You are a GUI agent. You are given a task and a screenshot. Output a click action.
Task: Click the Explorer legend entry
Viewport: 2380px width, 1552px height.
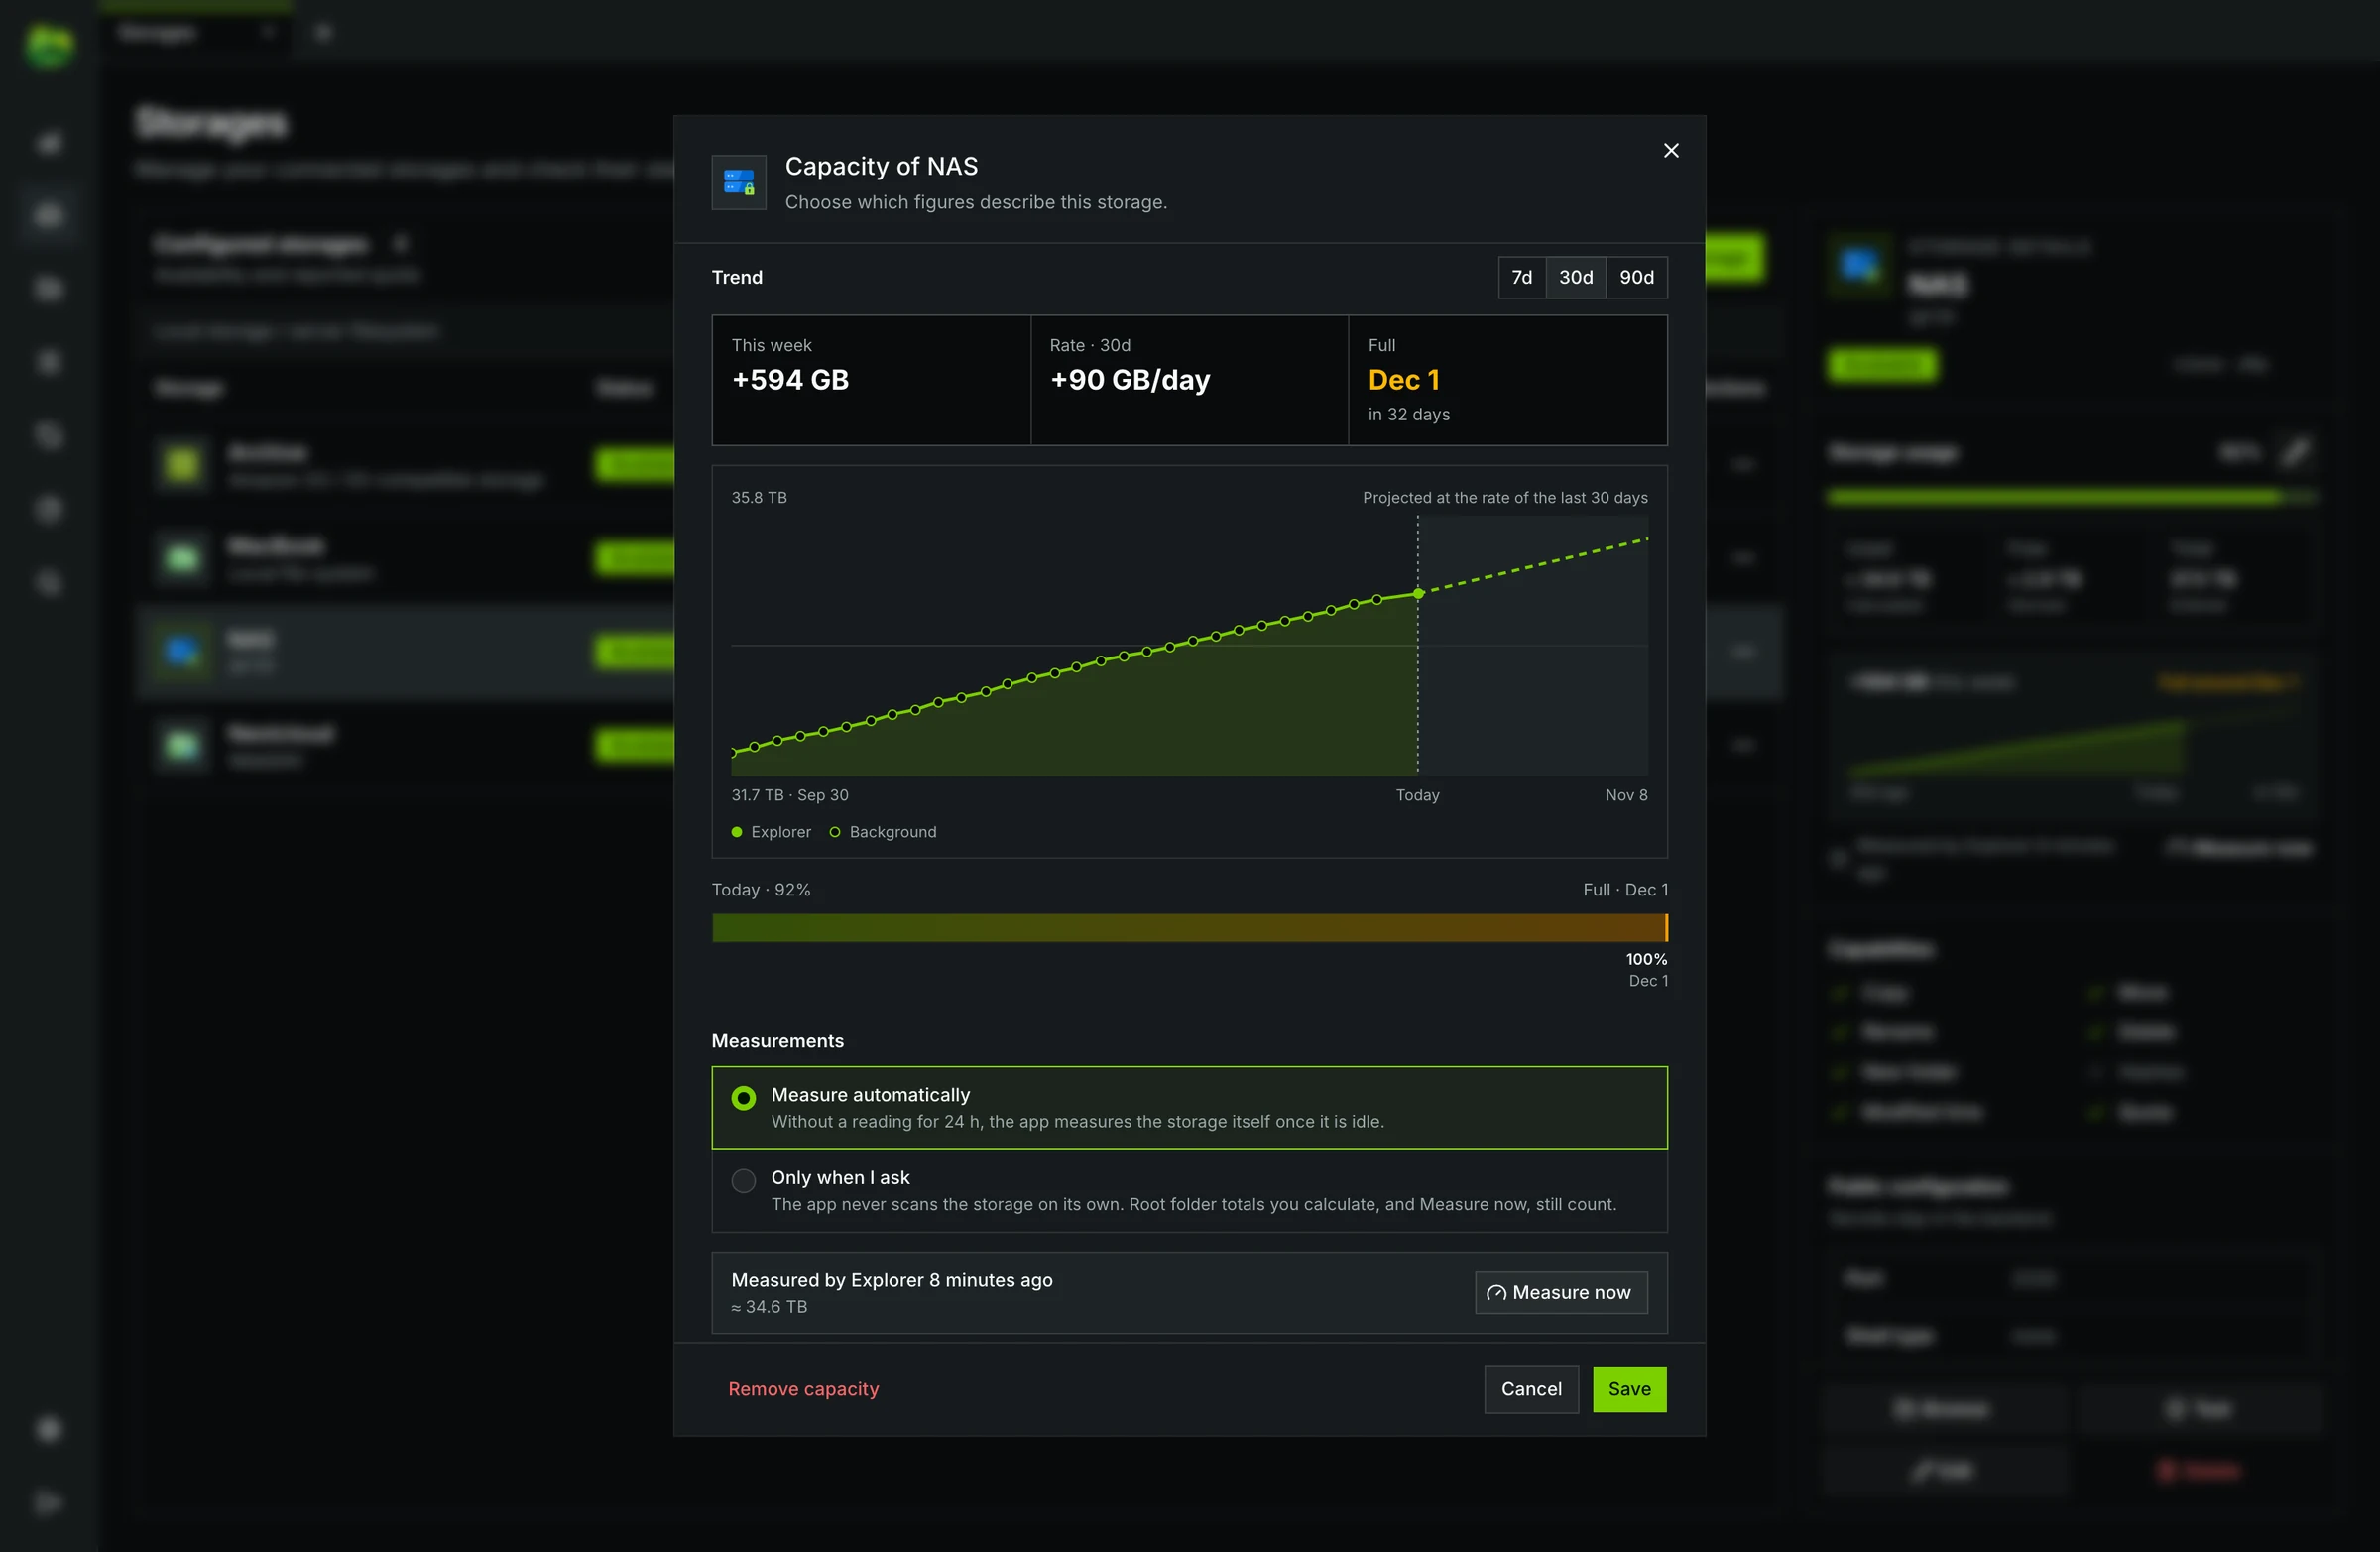click(771, 832)
